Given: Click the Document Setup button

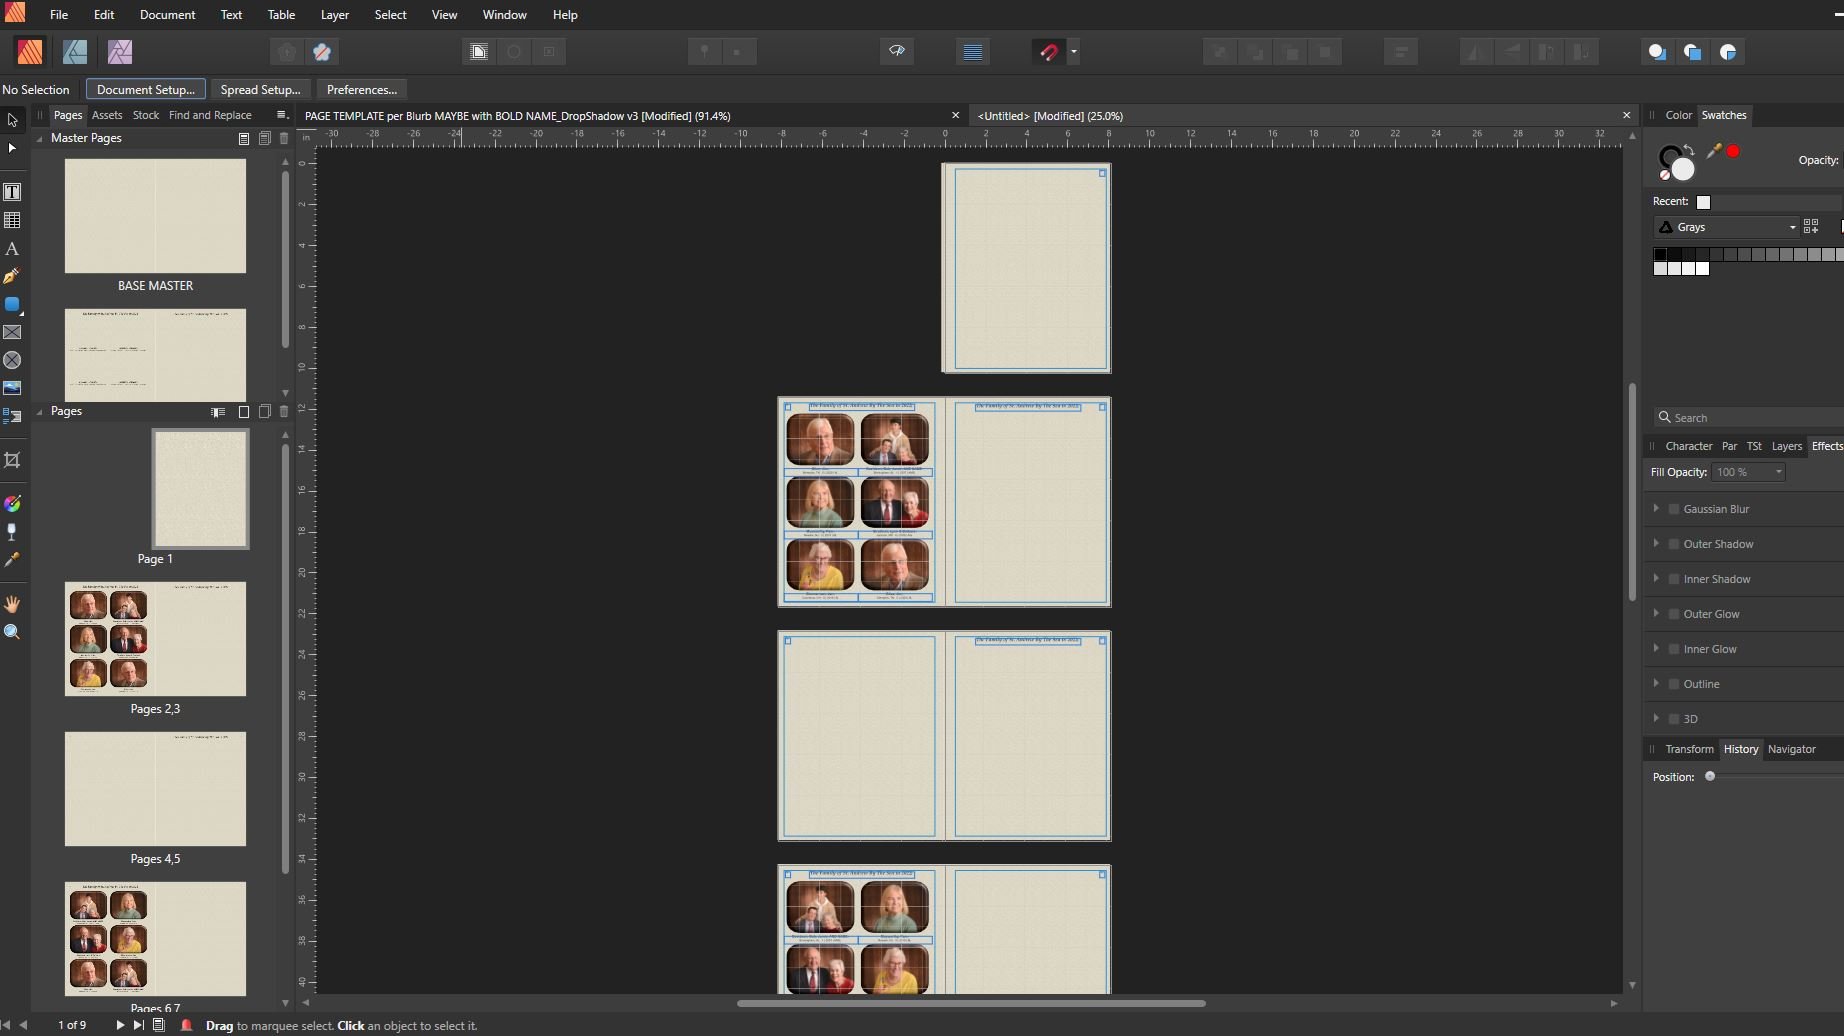Looking at the screenshot, I should click(146, 90).
